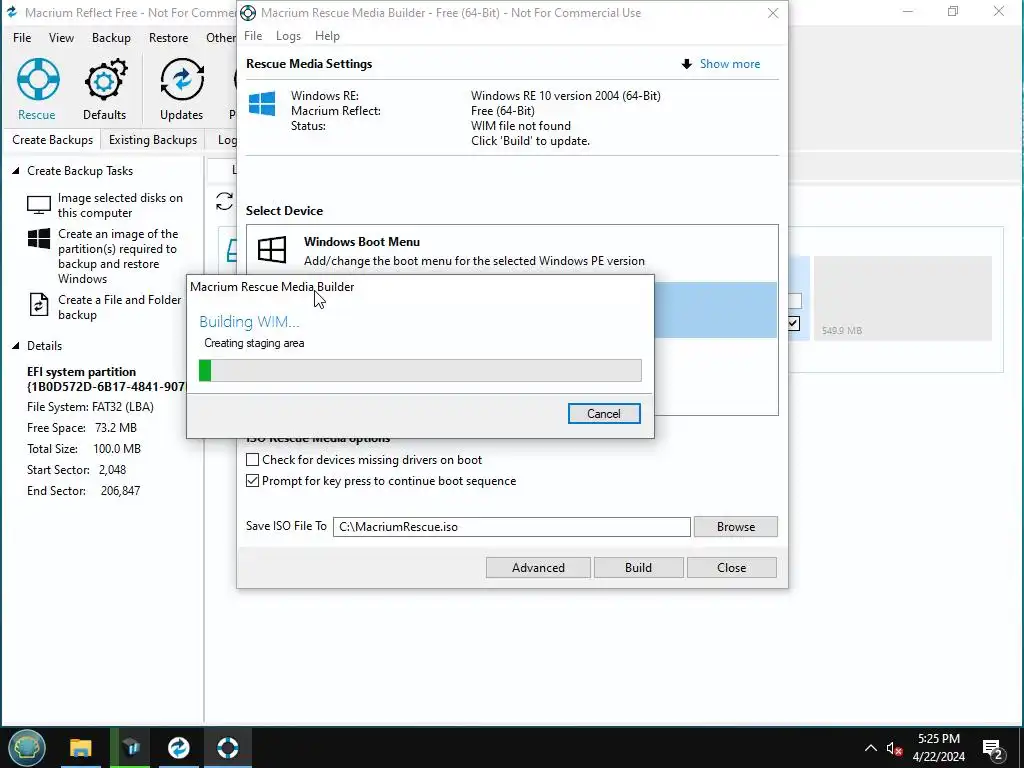Toggle the checked partition checkbox in main window
This screenshot has width=1024, height=768.
tap(793, 323)
